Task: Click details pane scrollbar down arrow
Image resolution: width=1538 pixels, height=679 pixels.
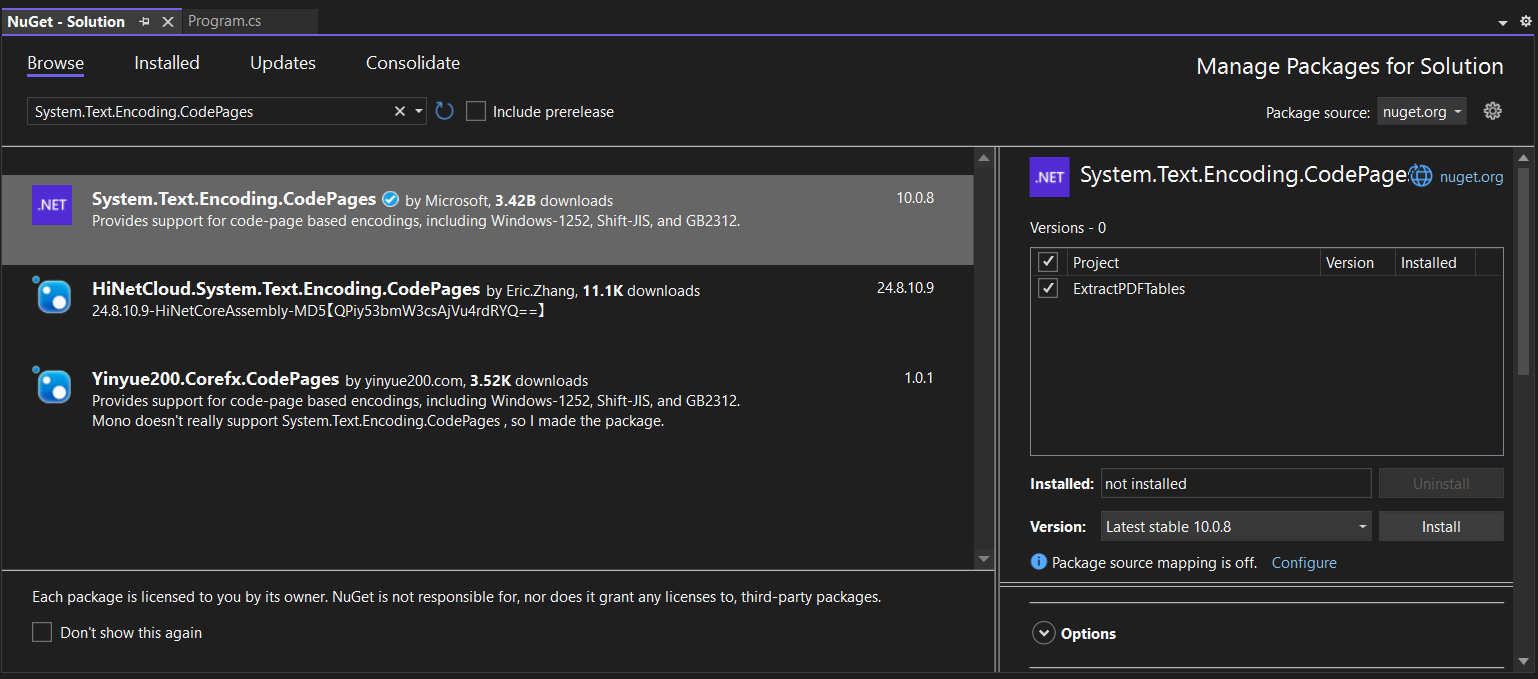Action: coord(1524,661)
